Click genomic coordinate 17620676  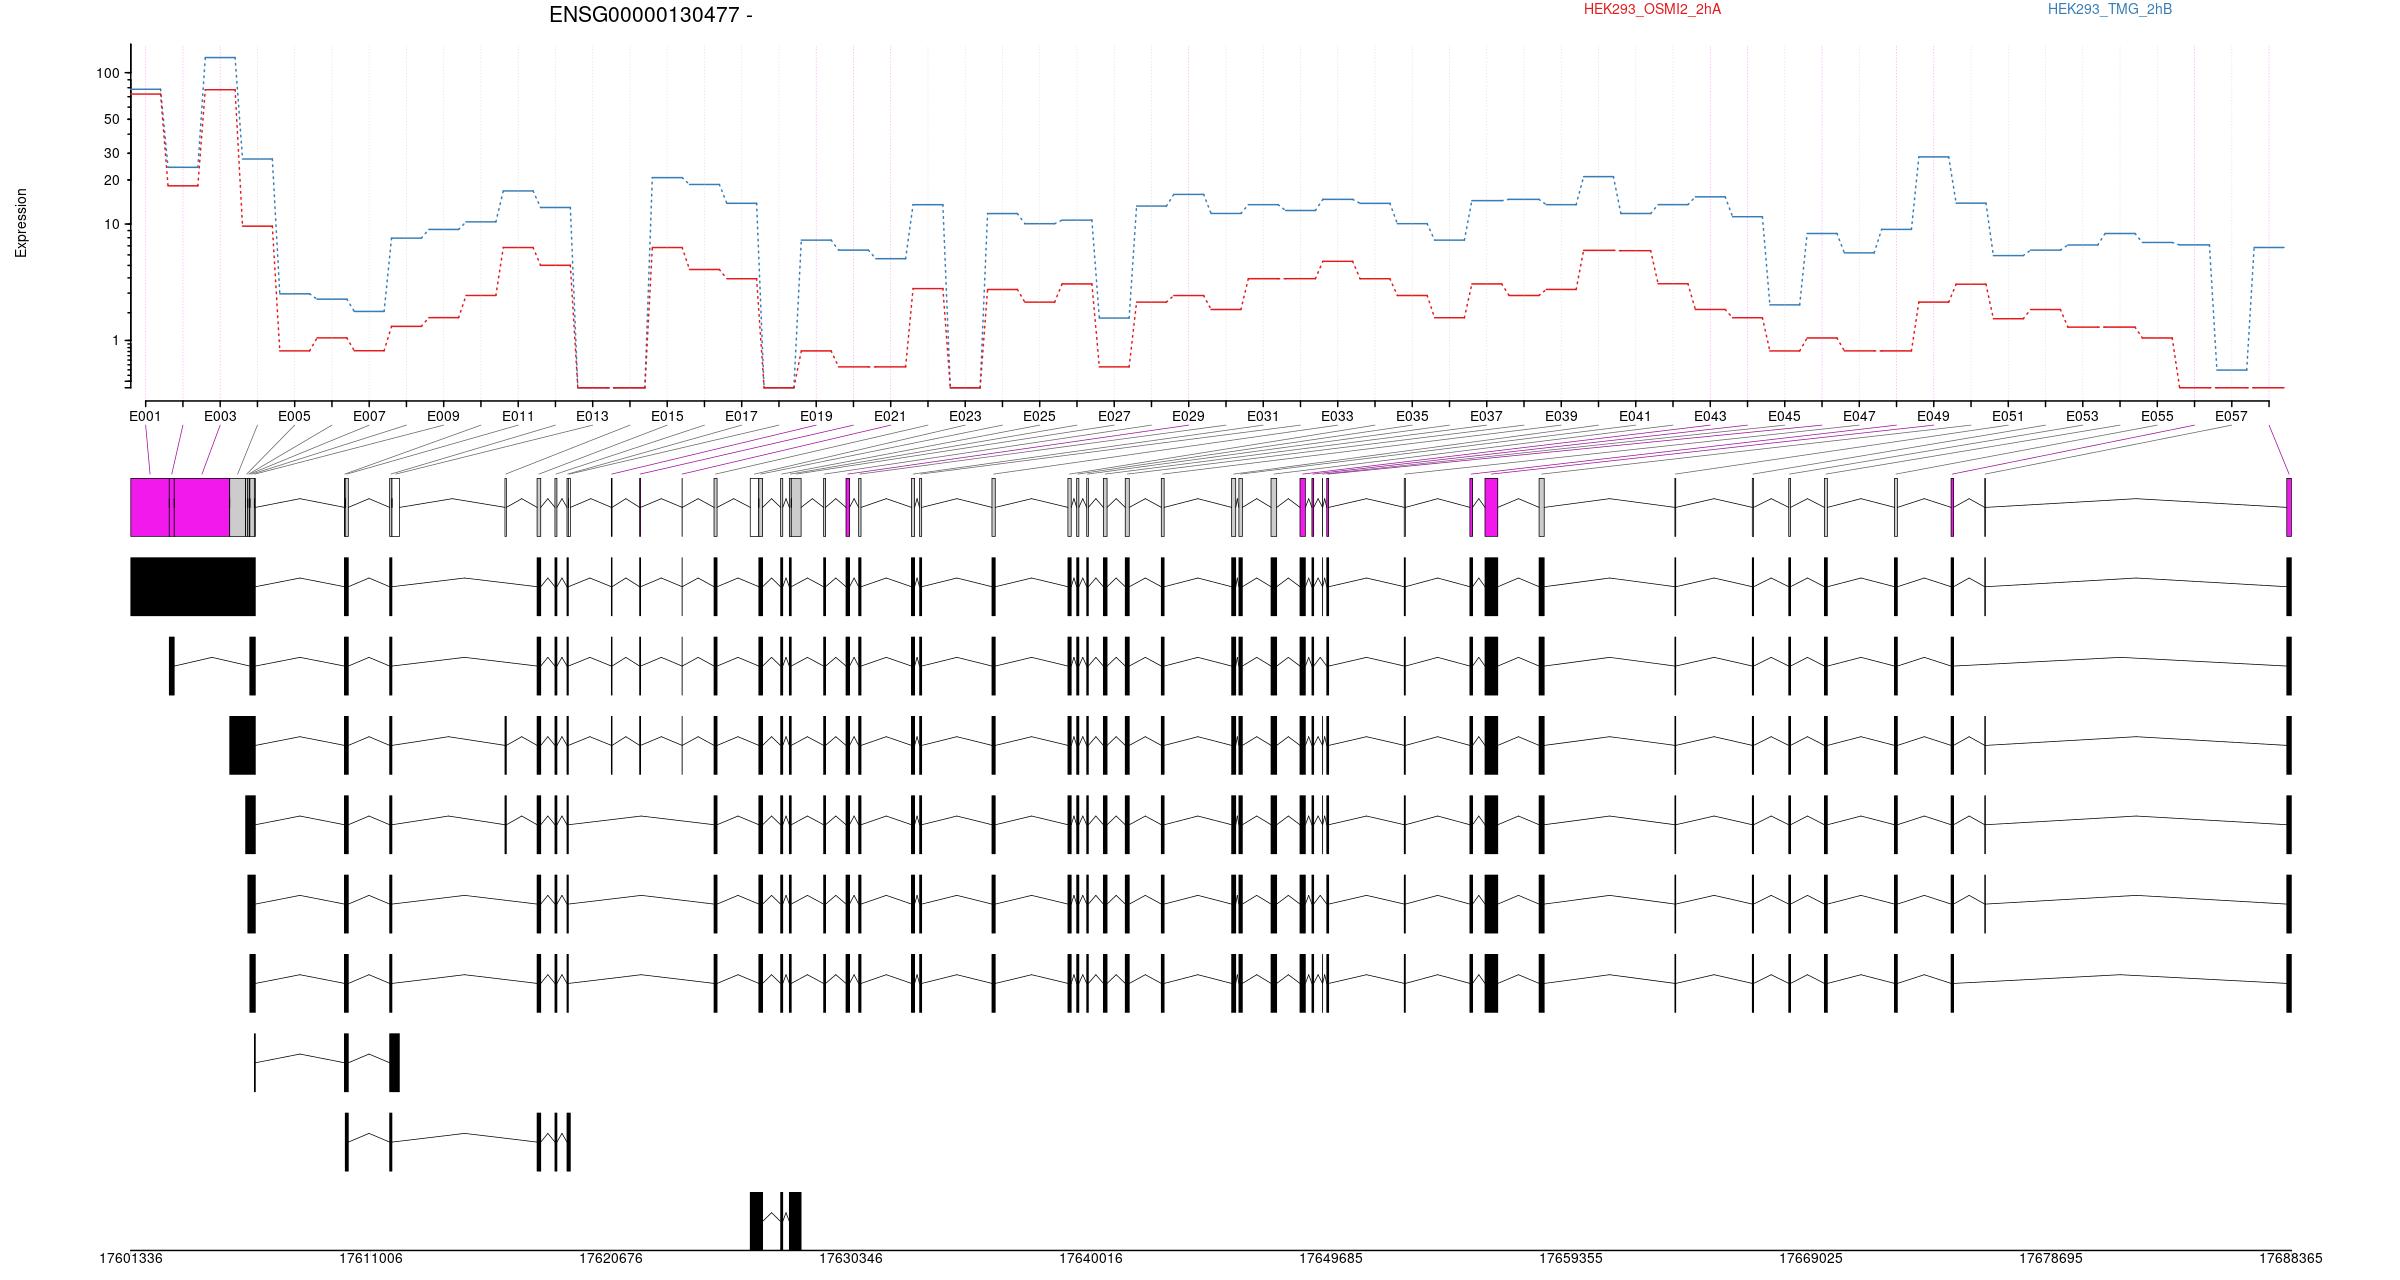click(x=611, y=1258)
